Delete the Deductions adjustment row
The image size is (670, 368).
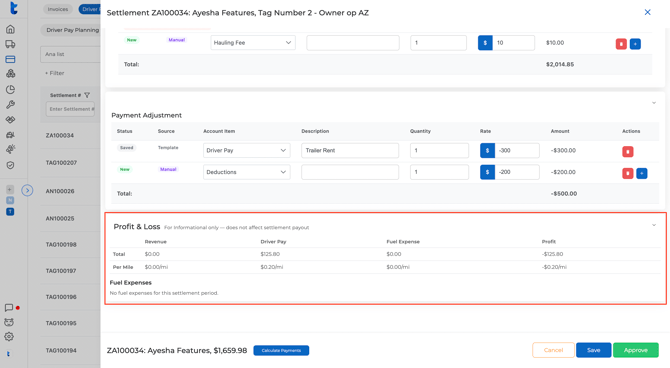[627, 173]
